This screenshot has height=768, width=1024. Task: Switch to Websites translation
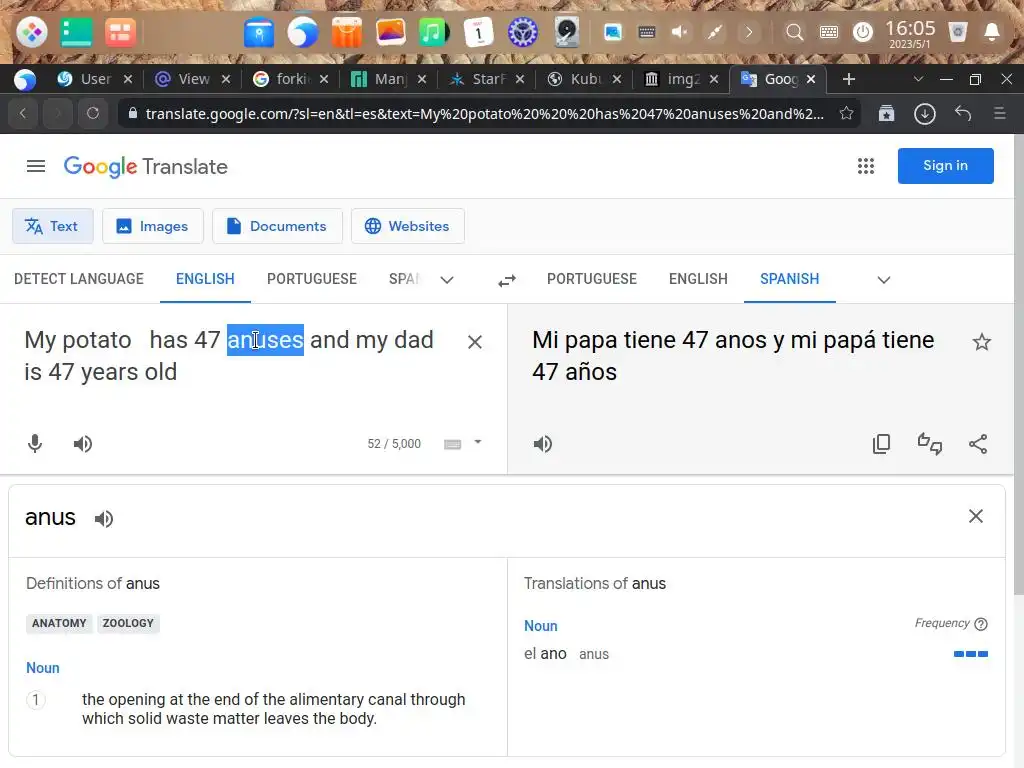[408, 226]
